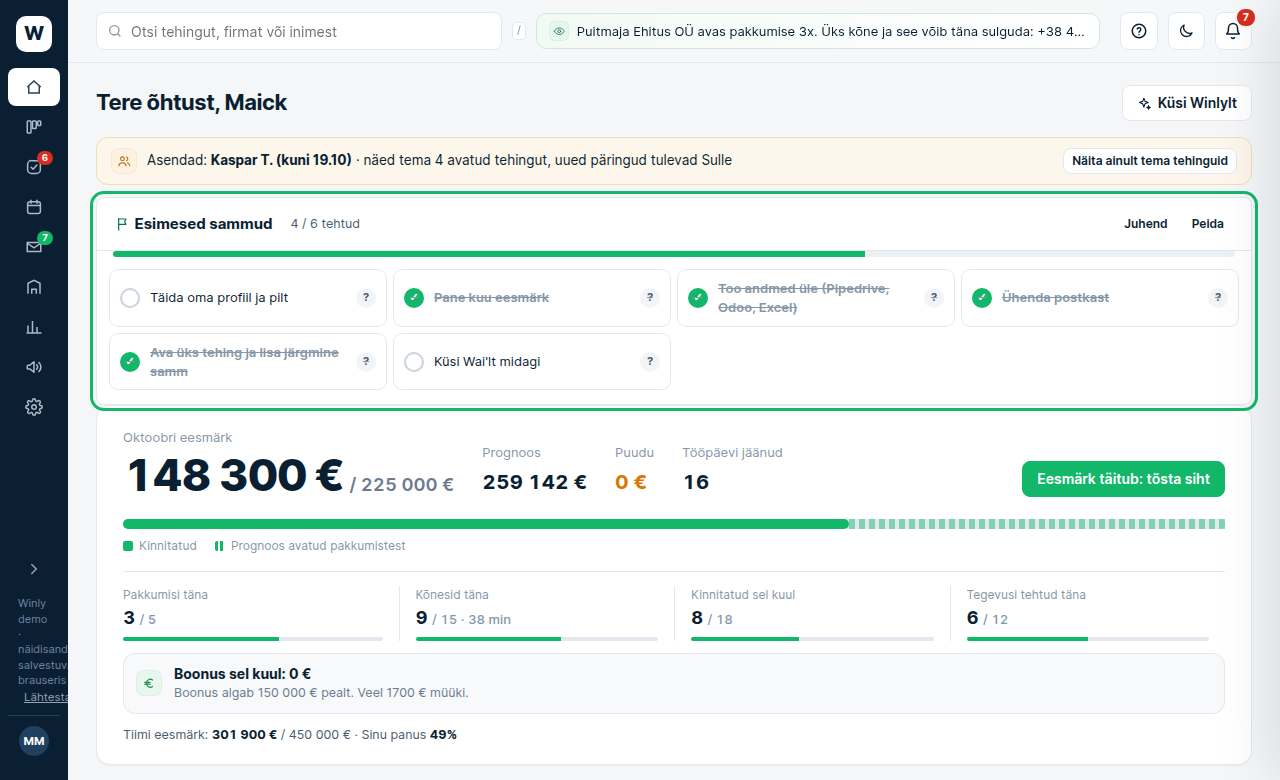Uncheck the 'Pane kuu eesmärk' step

[414, 298]
